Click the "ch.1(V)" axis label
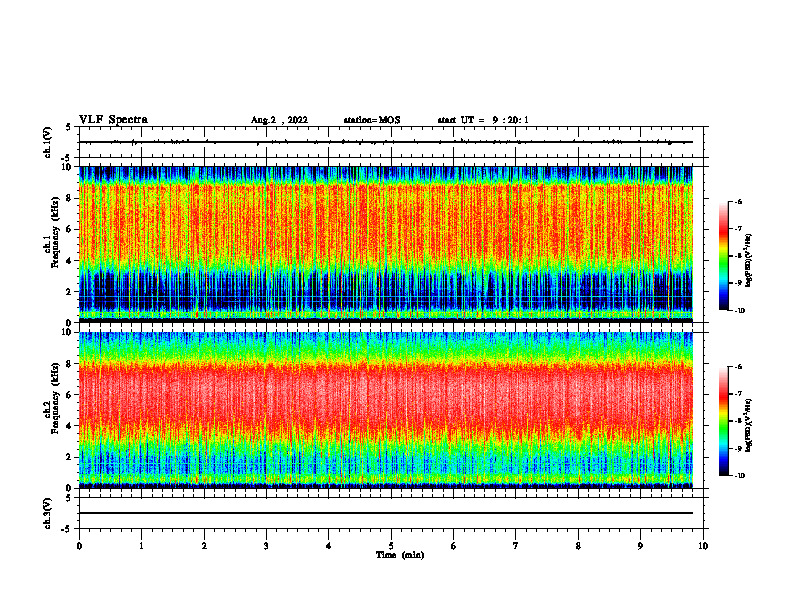 click(48, 142)
